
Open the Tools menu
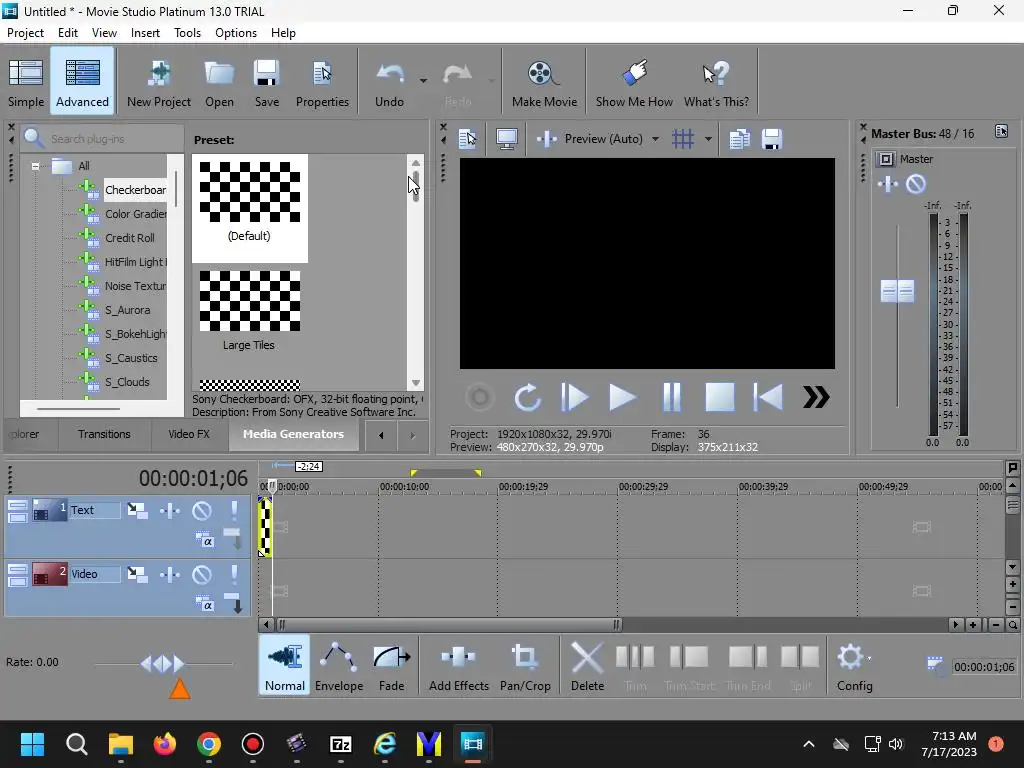(187, 33)
